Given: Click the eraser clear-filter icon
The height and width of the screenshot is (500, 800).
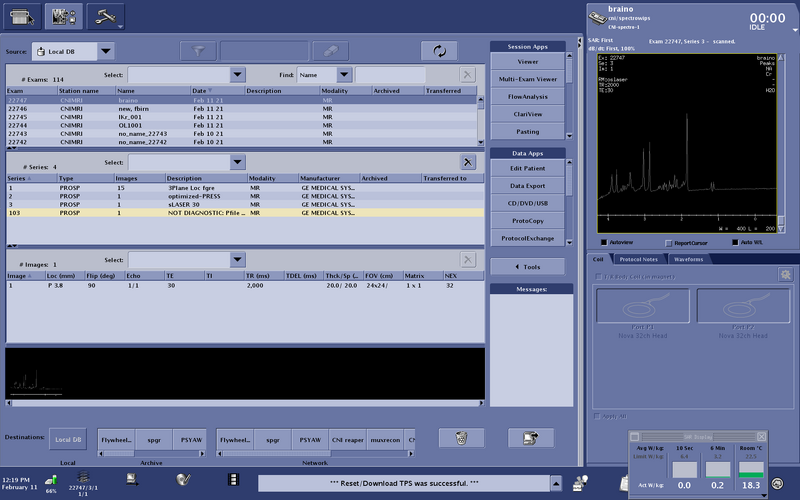Looking at the screenshot, I should coord(331,51).
